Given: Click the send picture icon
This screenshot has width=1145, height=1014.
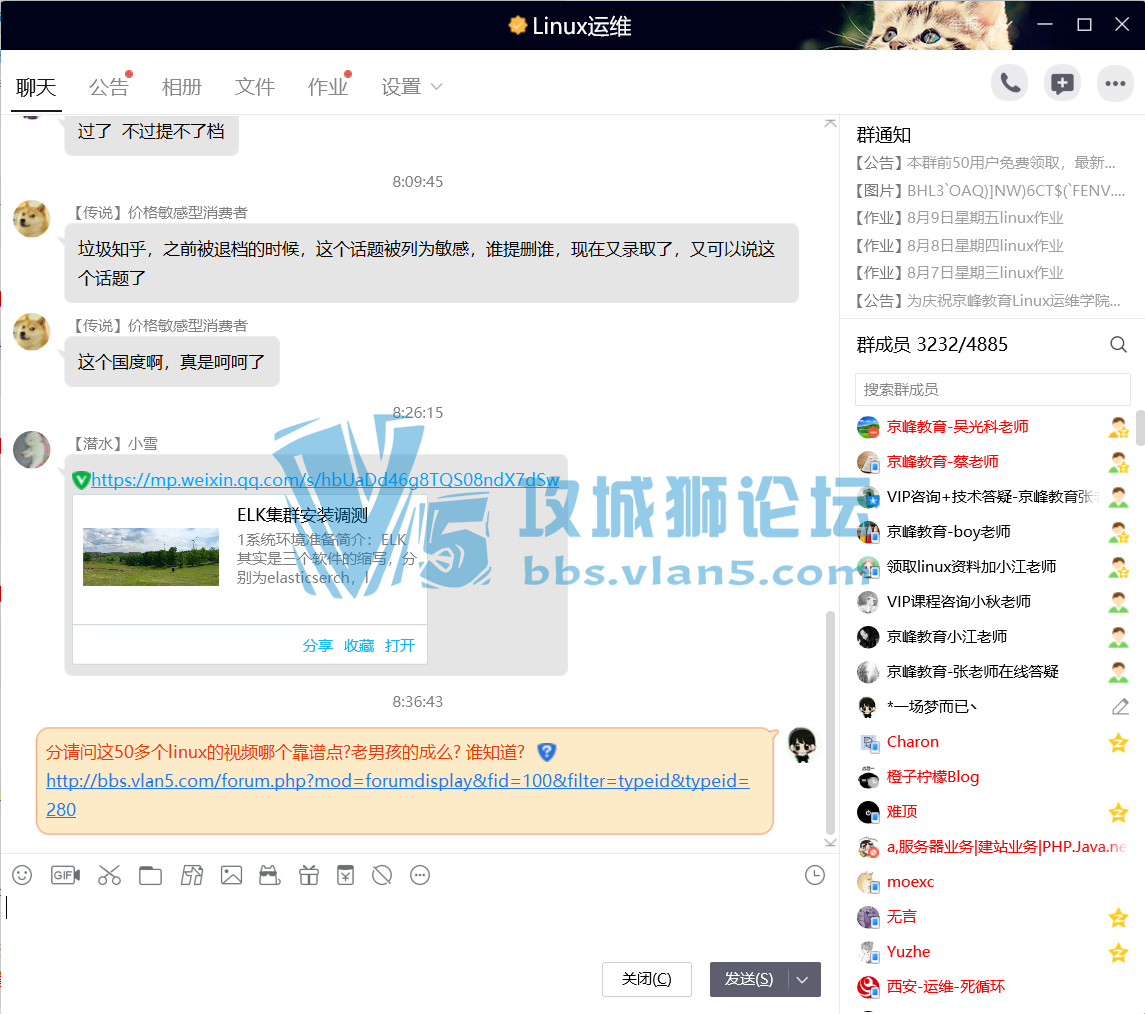Looking at the screenshot, I should 231,875.
